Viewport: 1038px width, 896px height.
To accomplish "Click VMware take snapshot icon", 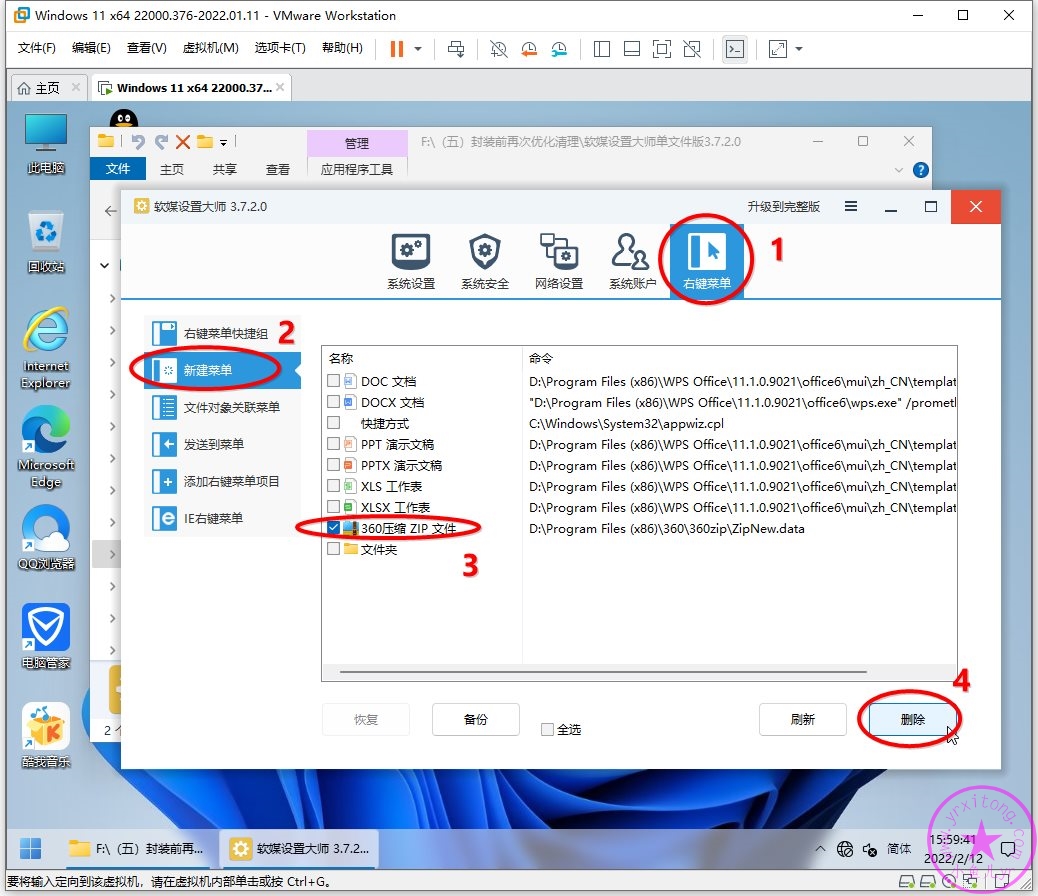I will tap(498, 48).
